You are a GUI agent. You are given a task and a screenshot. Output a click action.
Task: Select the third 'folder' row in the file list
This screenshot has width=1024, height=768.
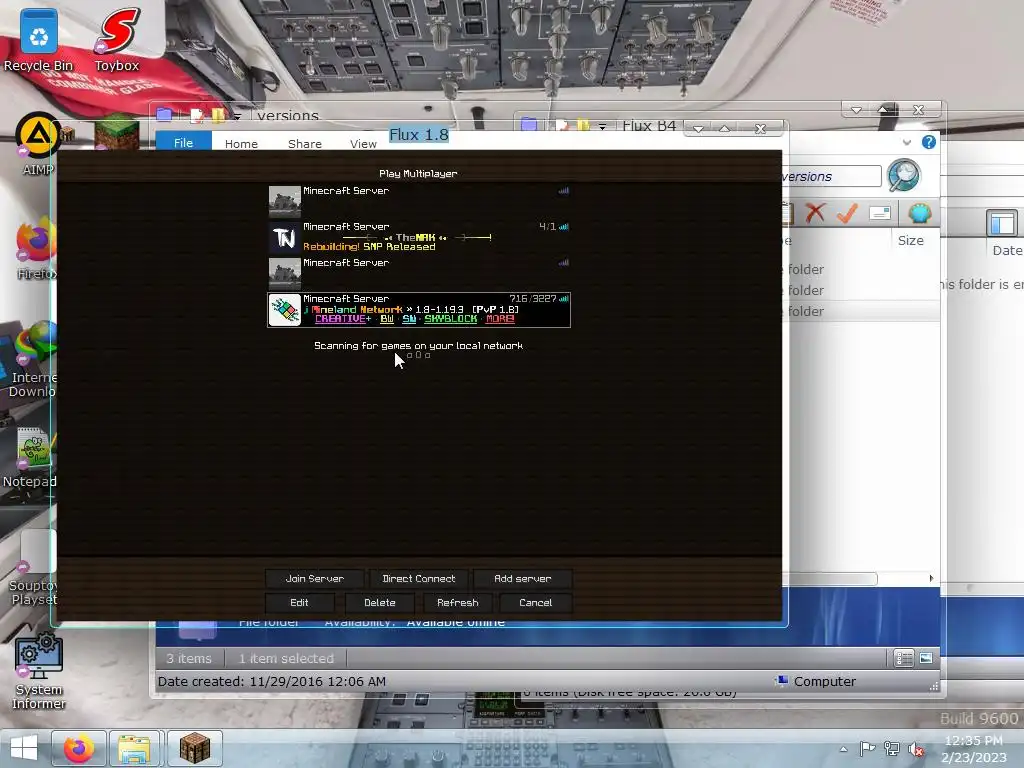[x=861, y=312]
